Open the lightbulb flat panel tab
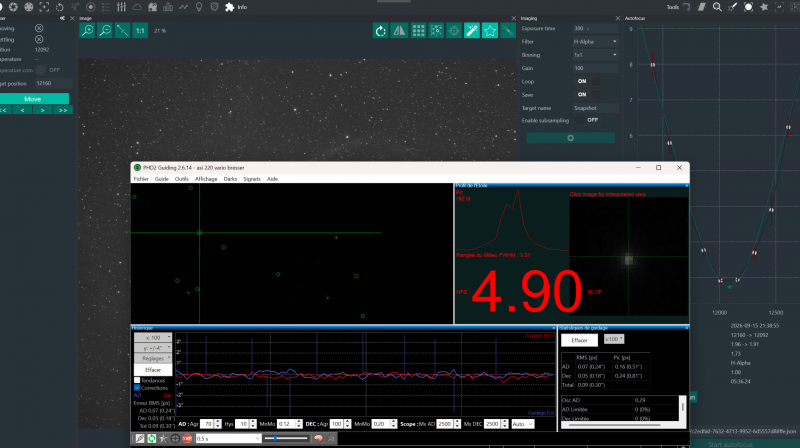 (199, 7)
